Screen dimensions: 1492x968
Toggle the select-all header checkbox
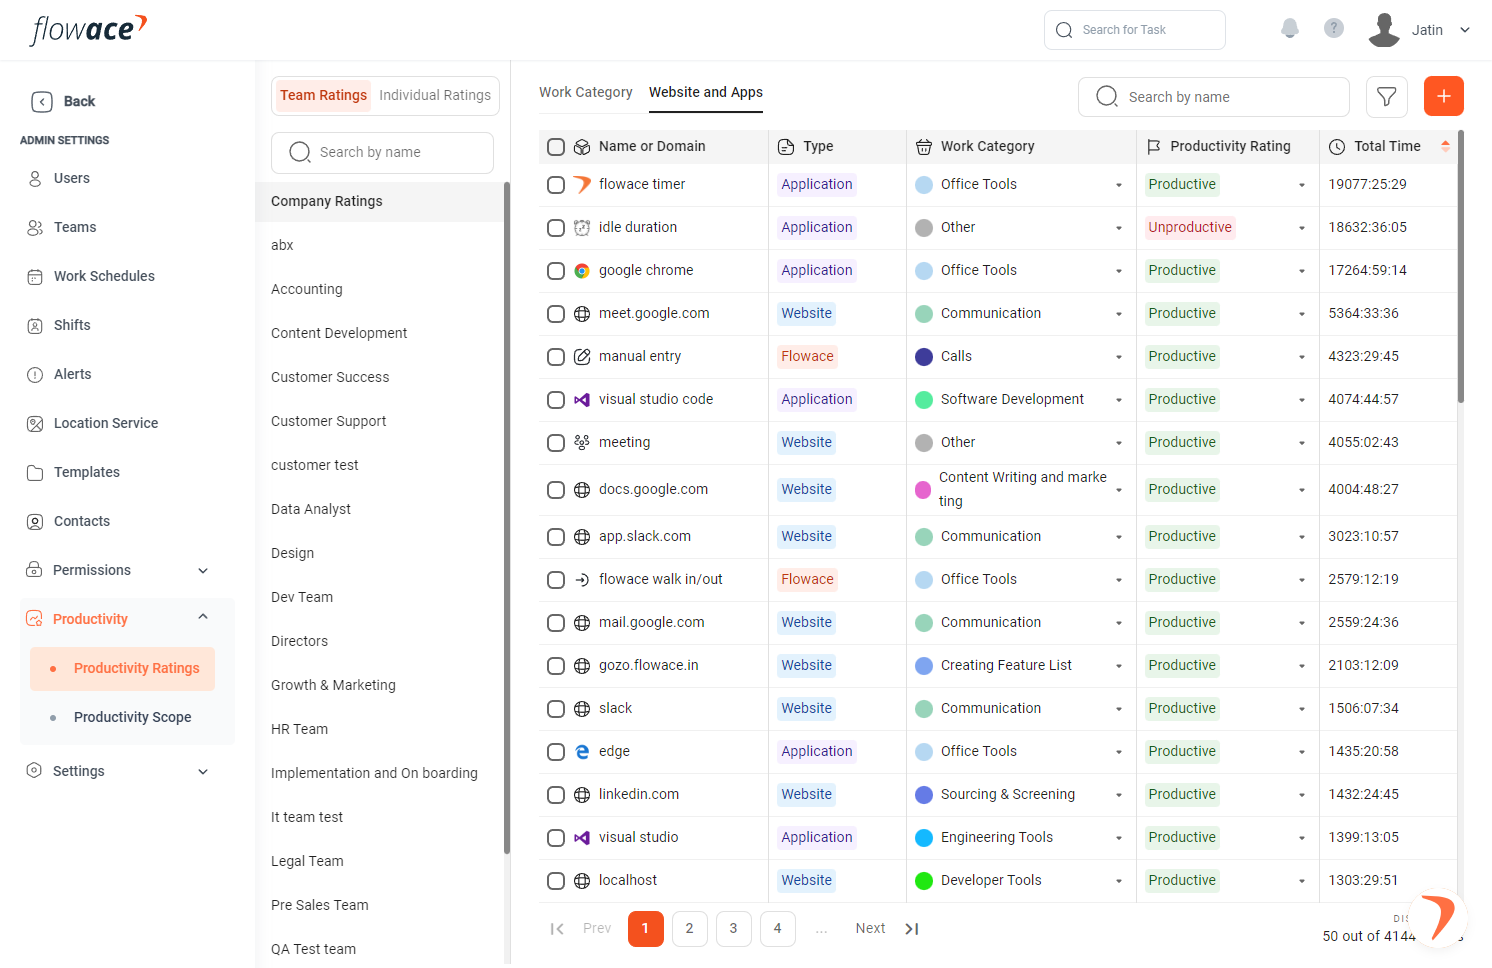point(556,147)
